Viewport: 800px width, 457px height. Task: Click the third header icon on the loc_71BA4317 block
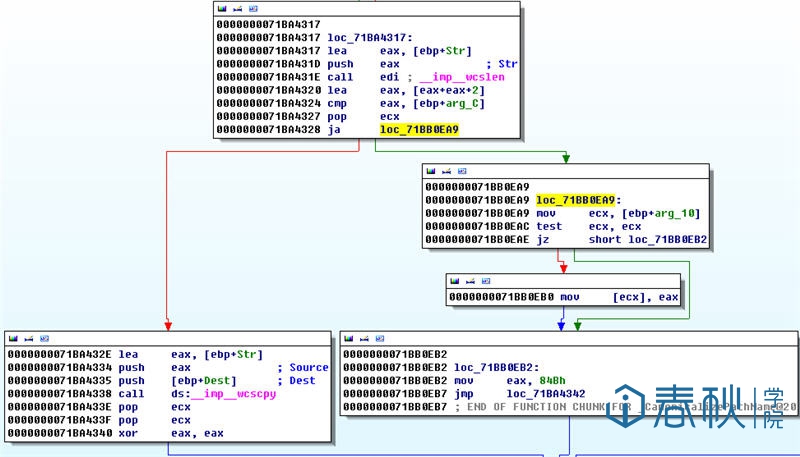(x=251, y=8)
